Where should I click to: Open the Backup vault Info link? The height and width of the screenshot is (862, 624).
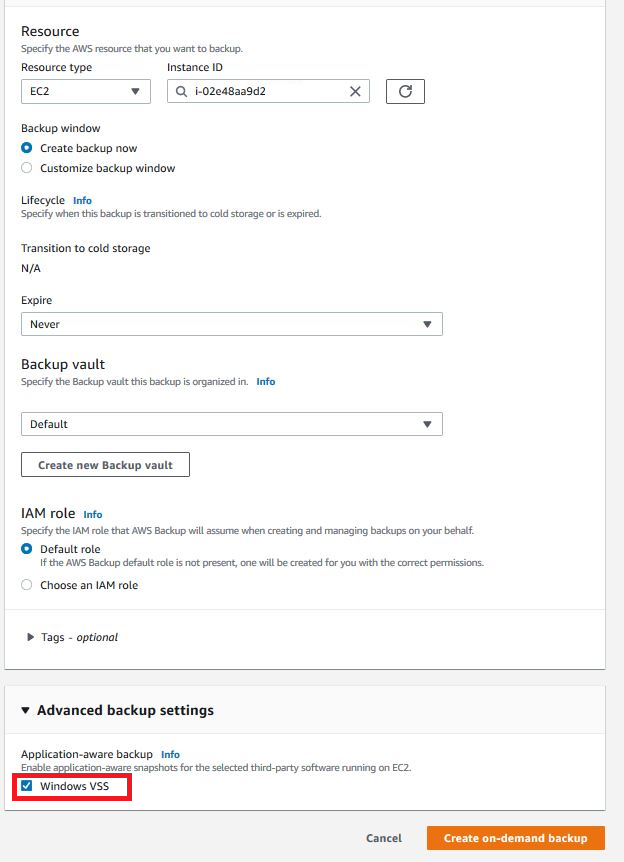point(265,381)
